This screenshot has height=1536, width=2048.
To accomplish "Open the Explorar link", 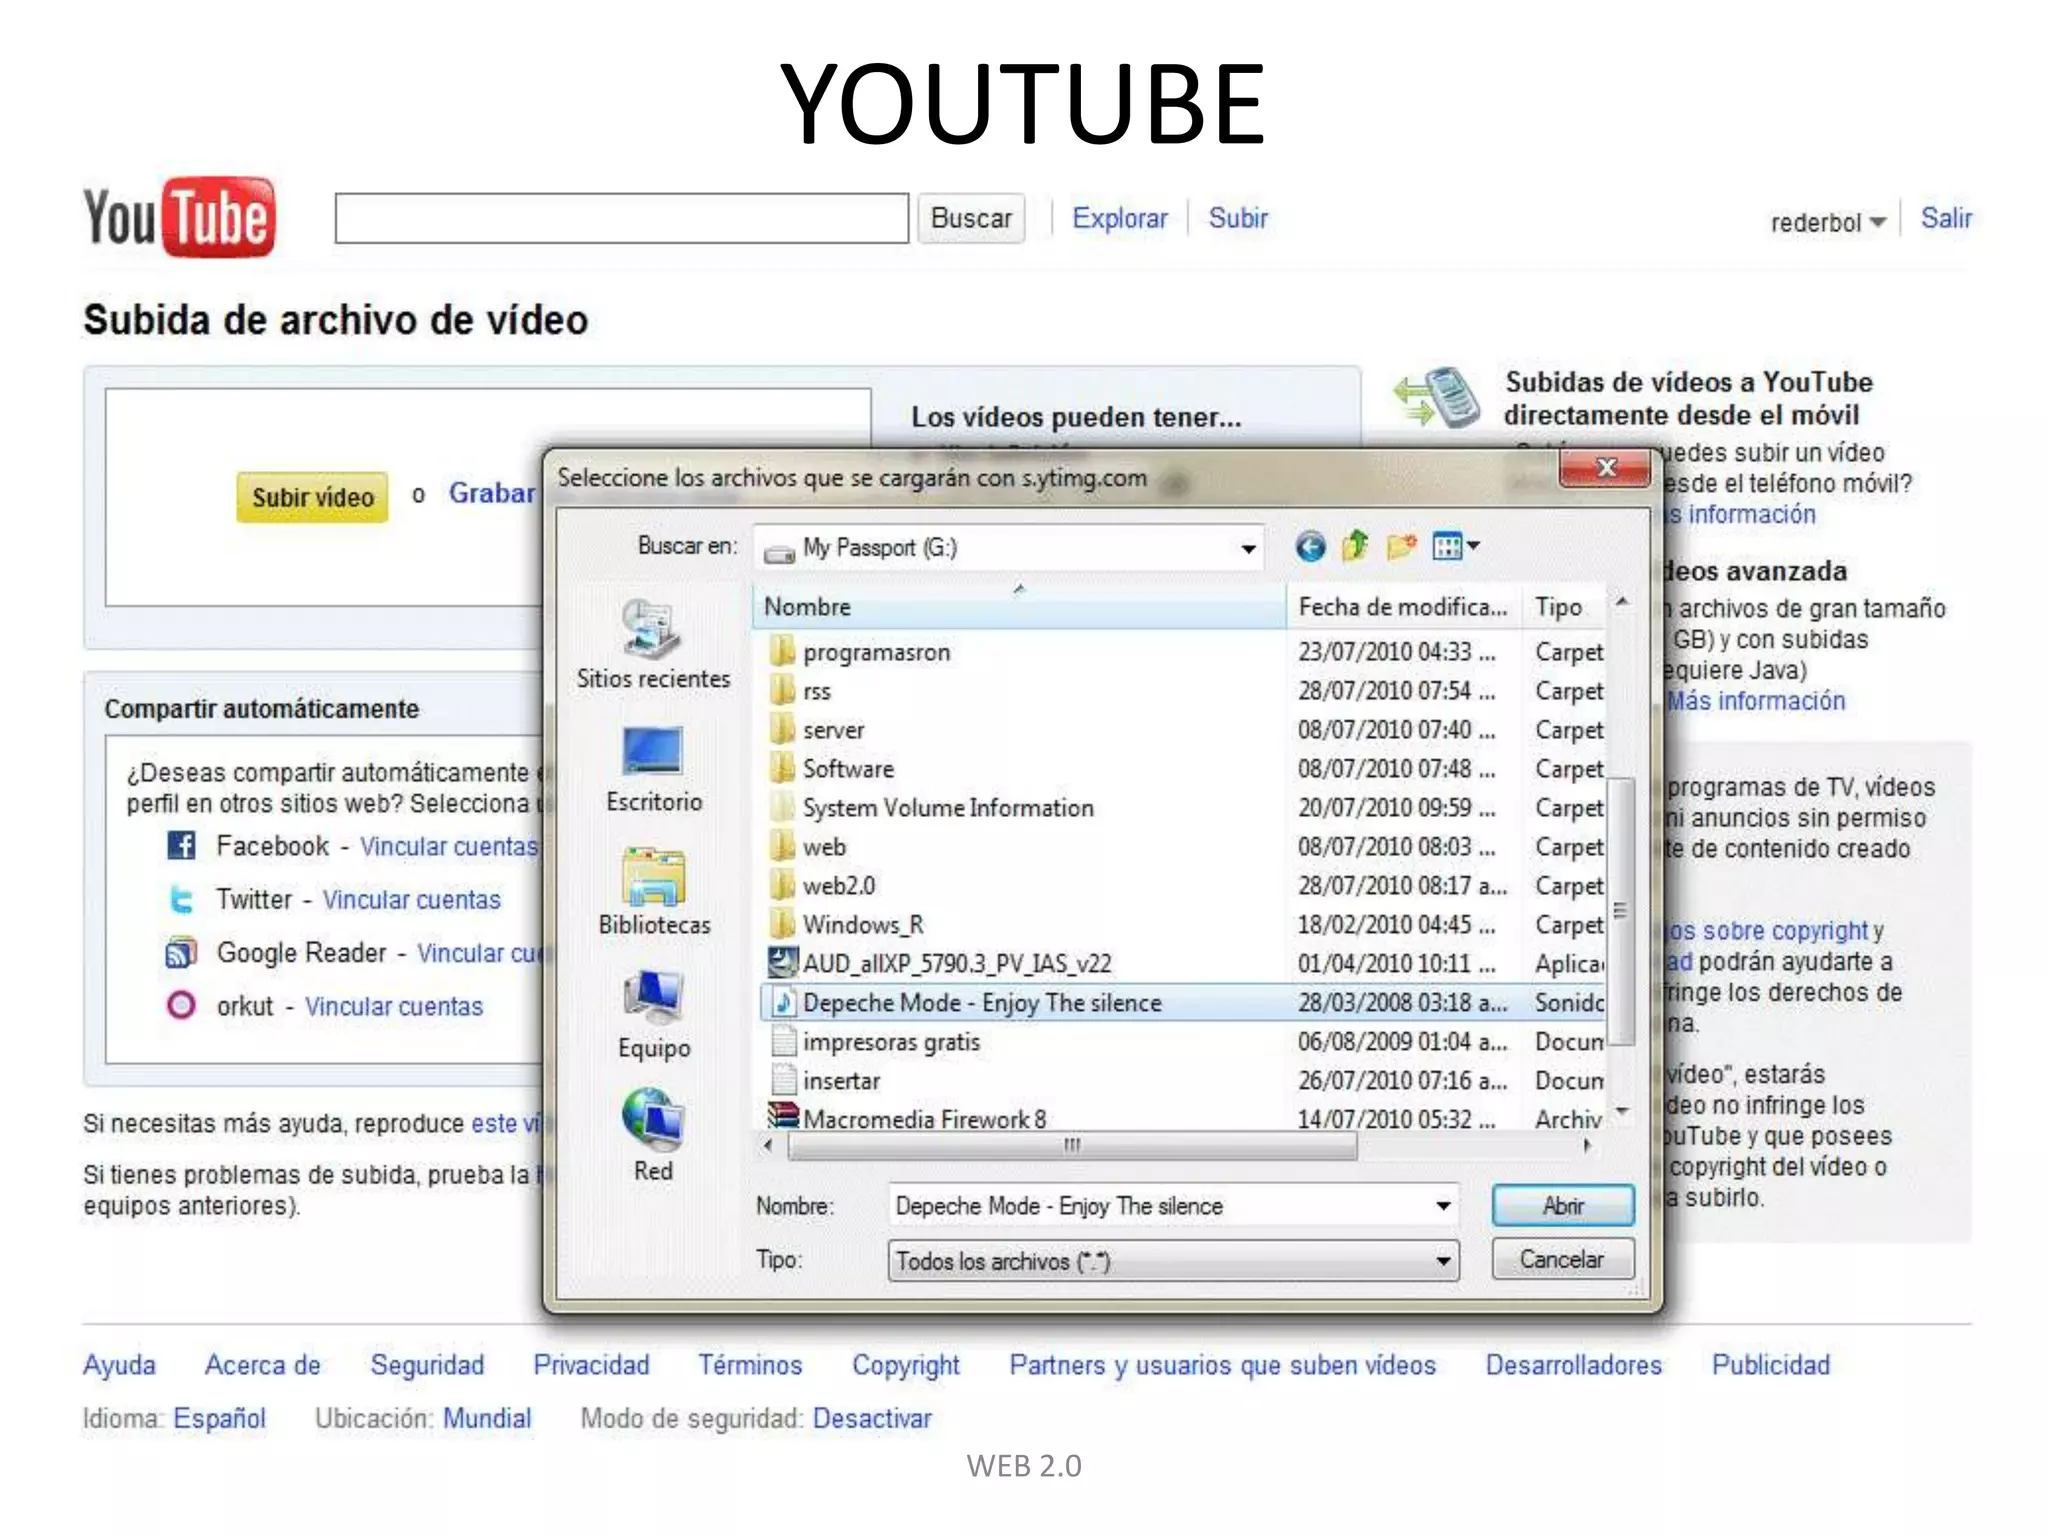I will point(1119,218).
